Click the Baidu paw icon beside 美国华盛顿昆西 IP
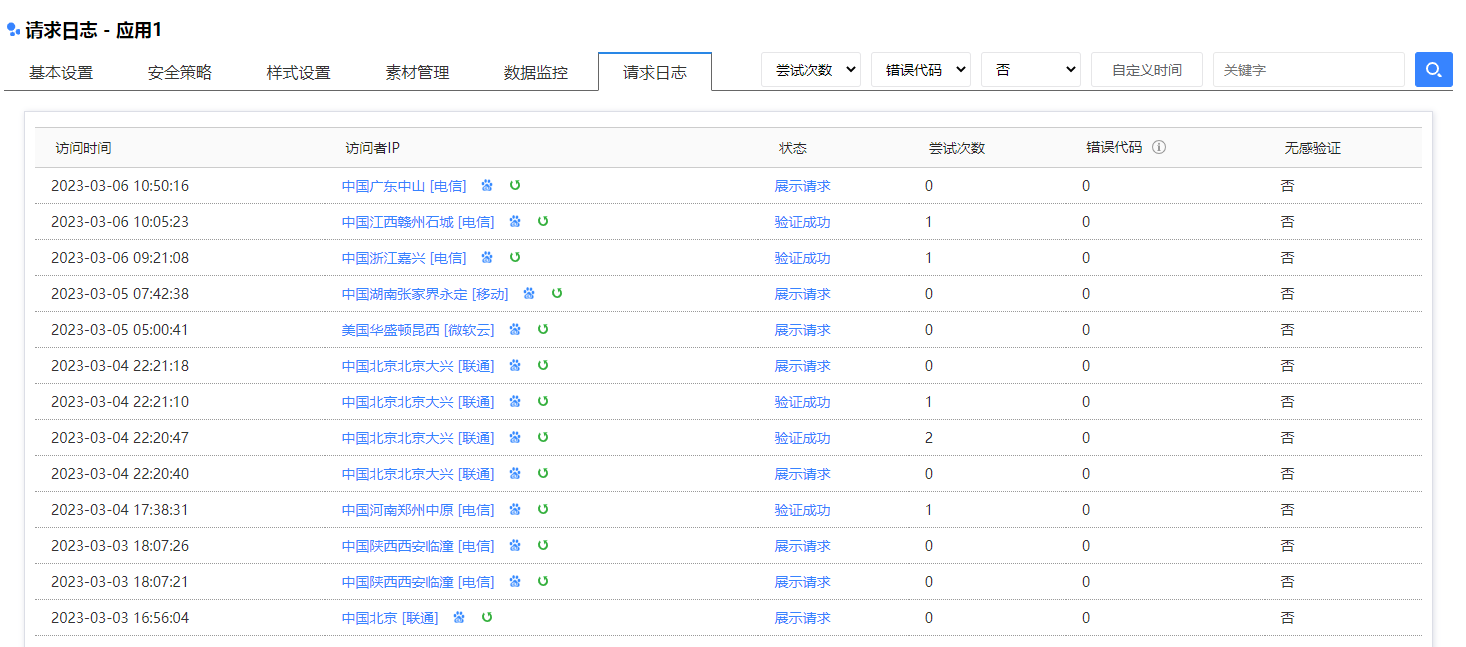Image resolution: width=1466 pixels, height=647 pixels. click(x=515, y=329)
